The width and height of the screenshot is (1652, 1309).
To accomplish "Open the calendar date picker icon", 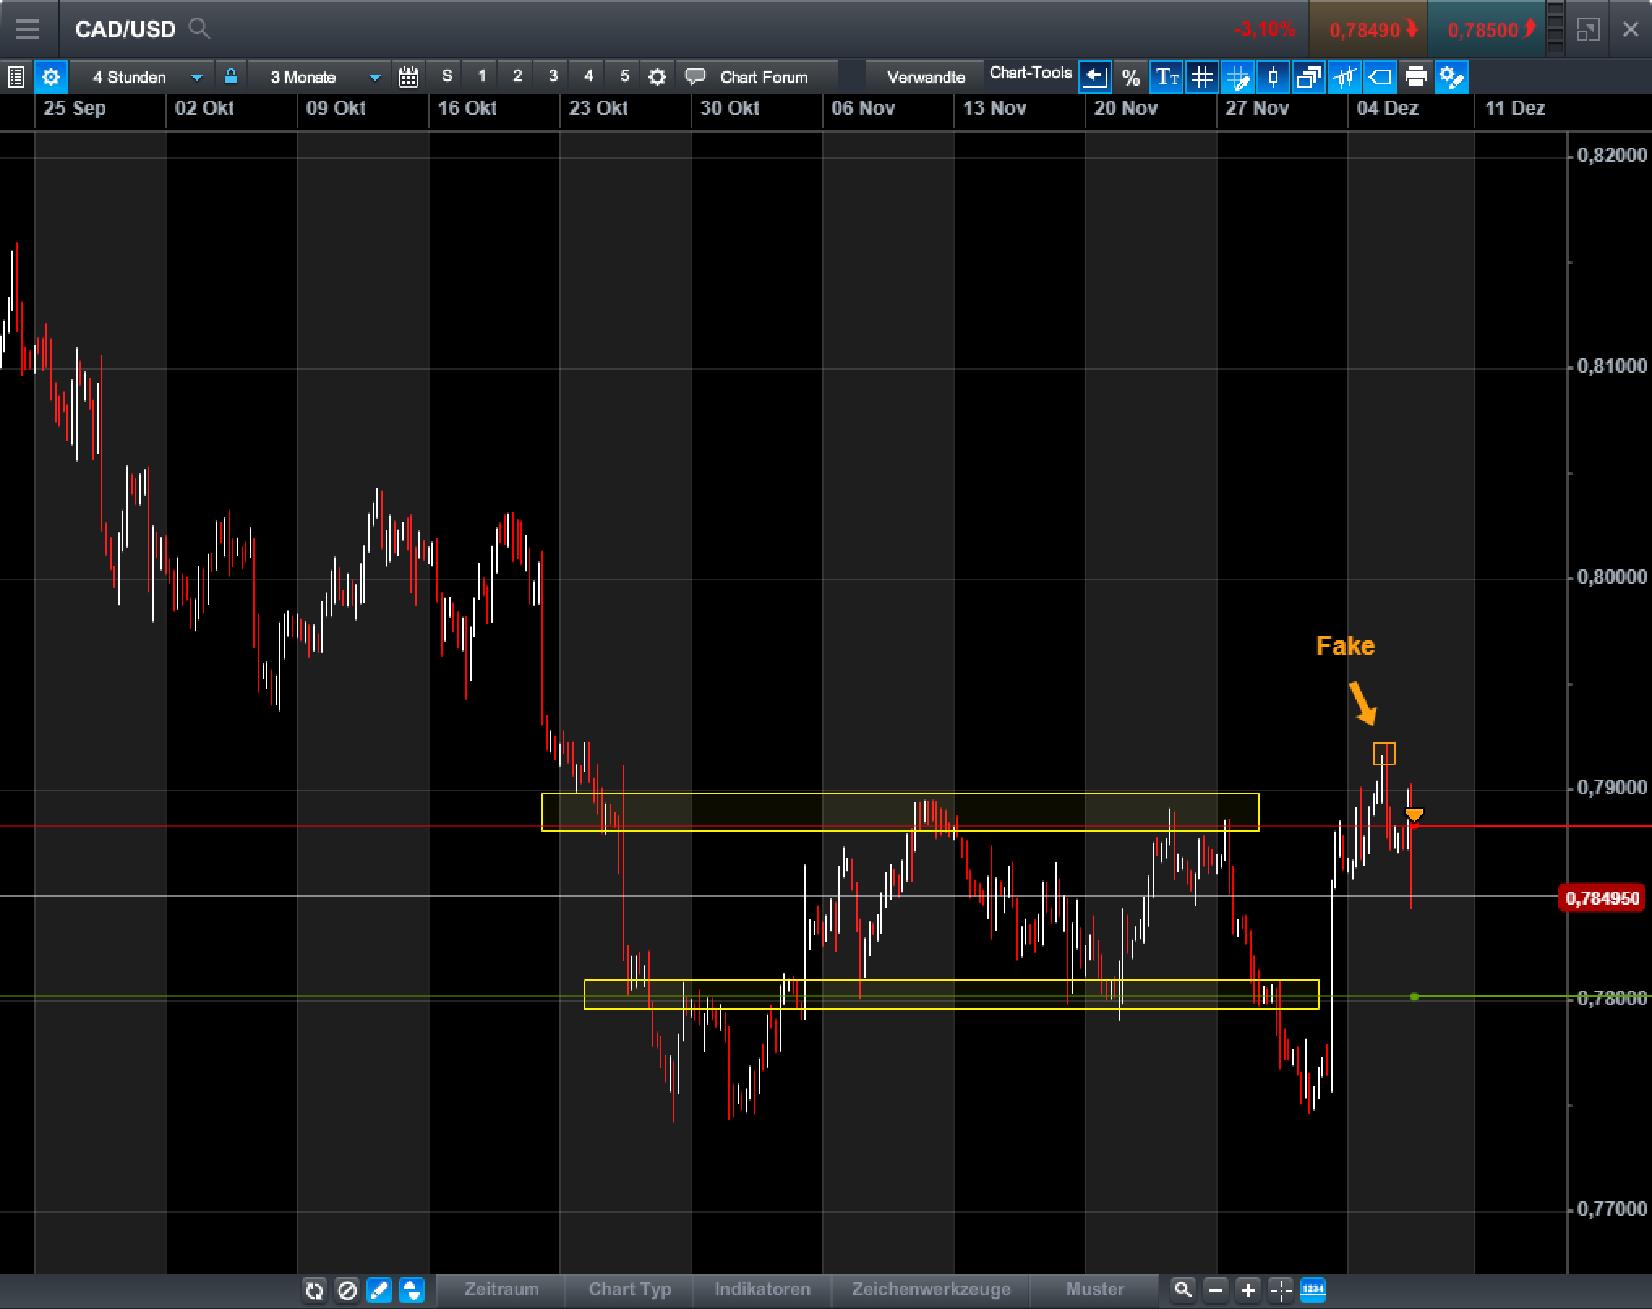I will coord(408,76).
